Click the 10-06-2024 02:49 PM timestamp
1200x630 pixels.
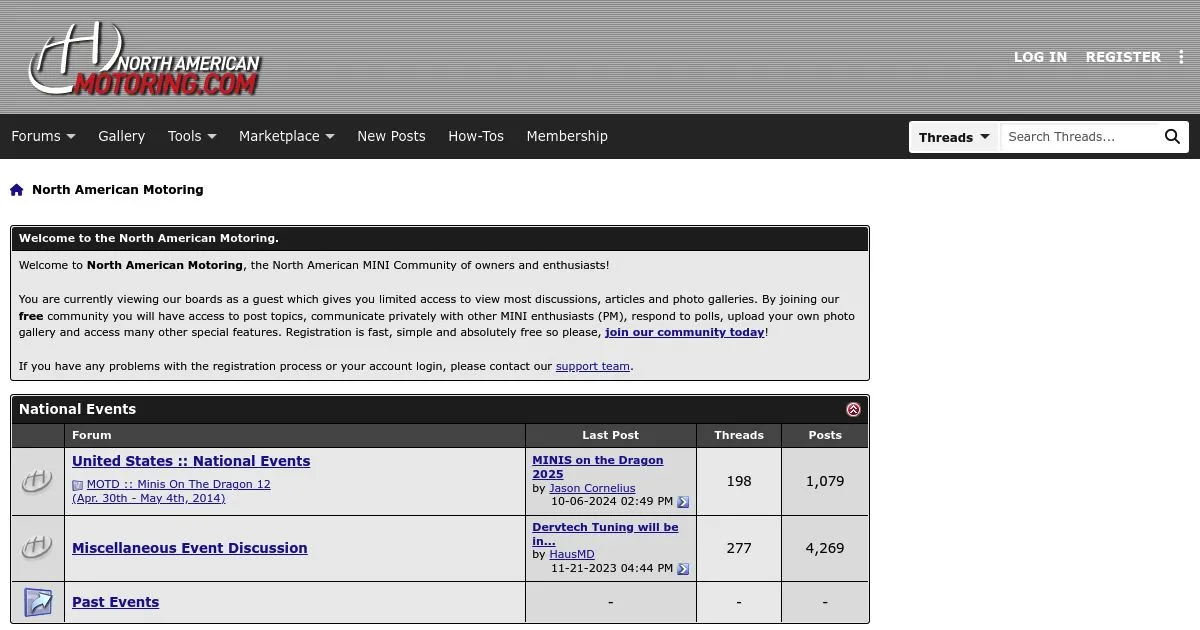pos(612,502)
